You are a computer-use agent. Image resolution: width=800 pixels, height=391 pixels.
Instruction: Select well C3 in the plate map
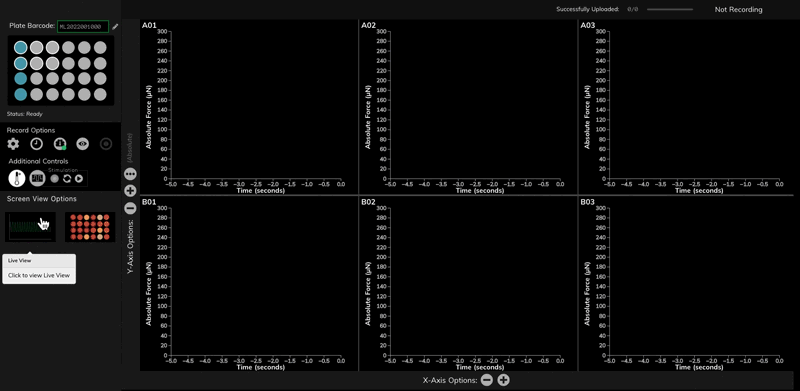[x=52, y=79]
